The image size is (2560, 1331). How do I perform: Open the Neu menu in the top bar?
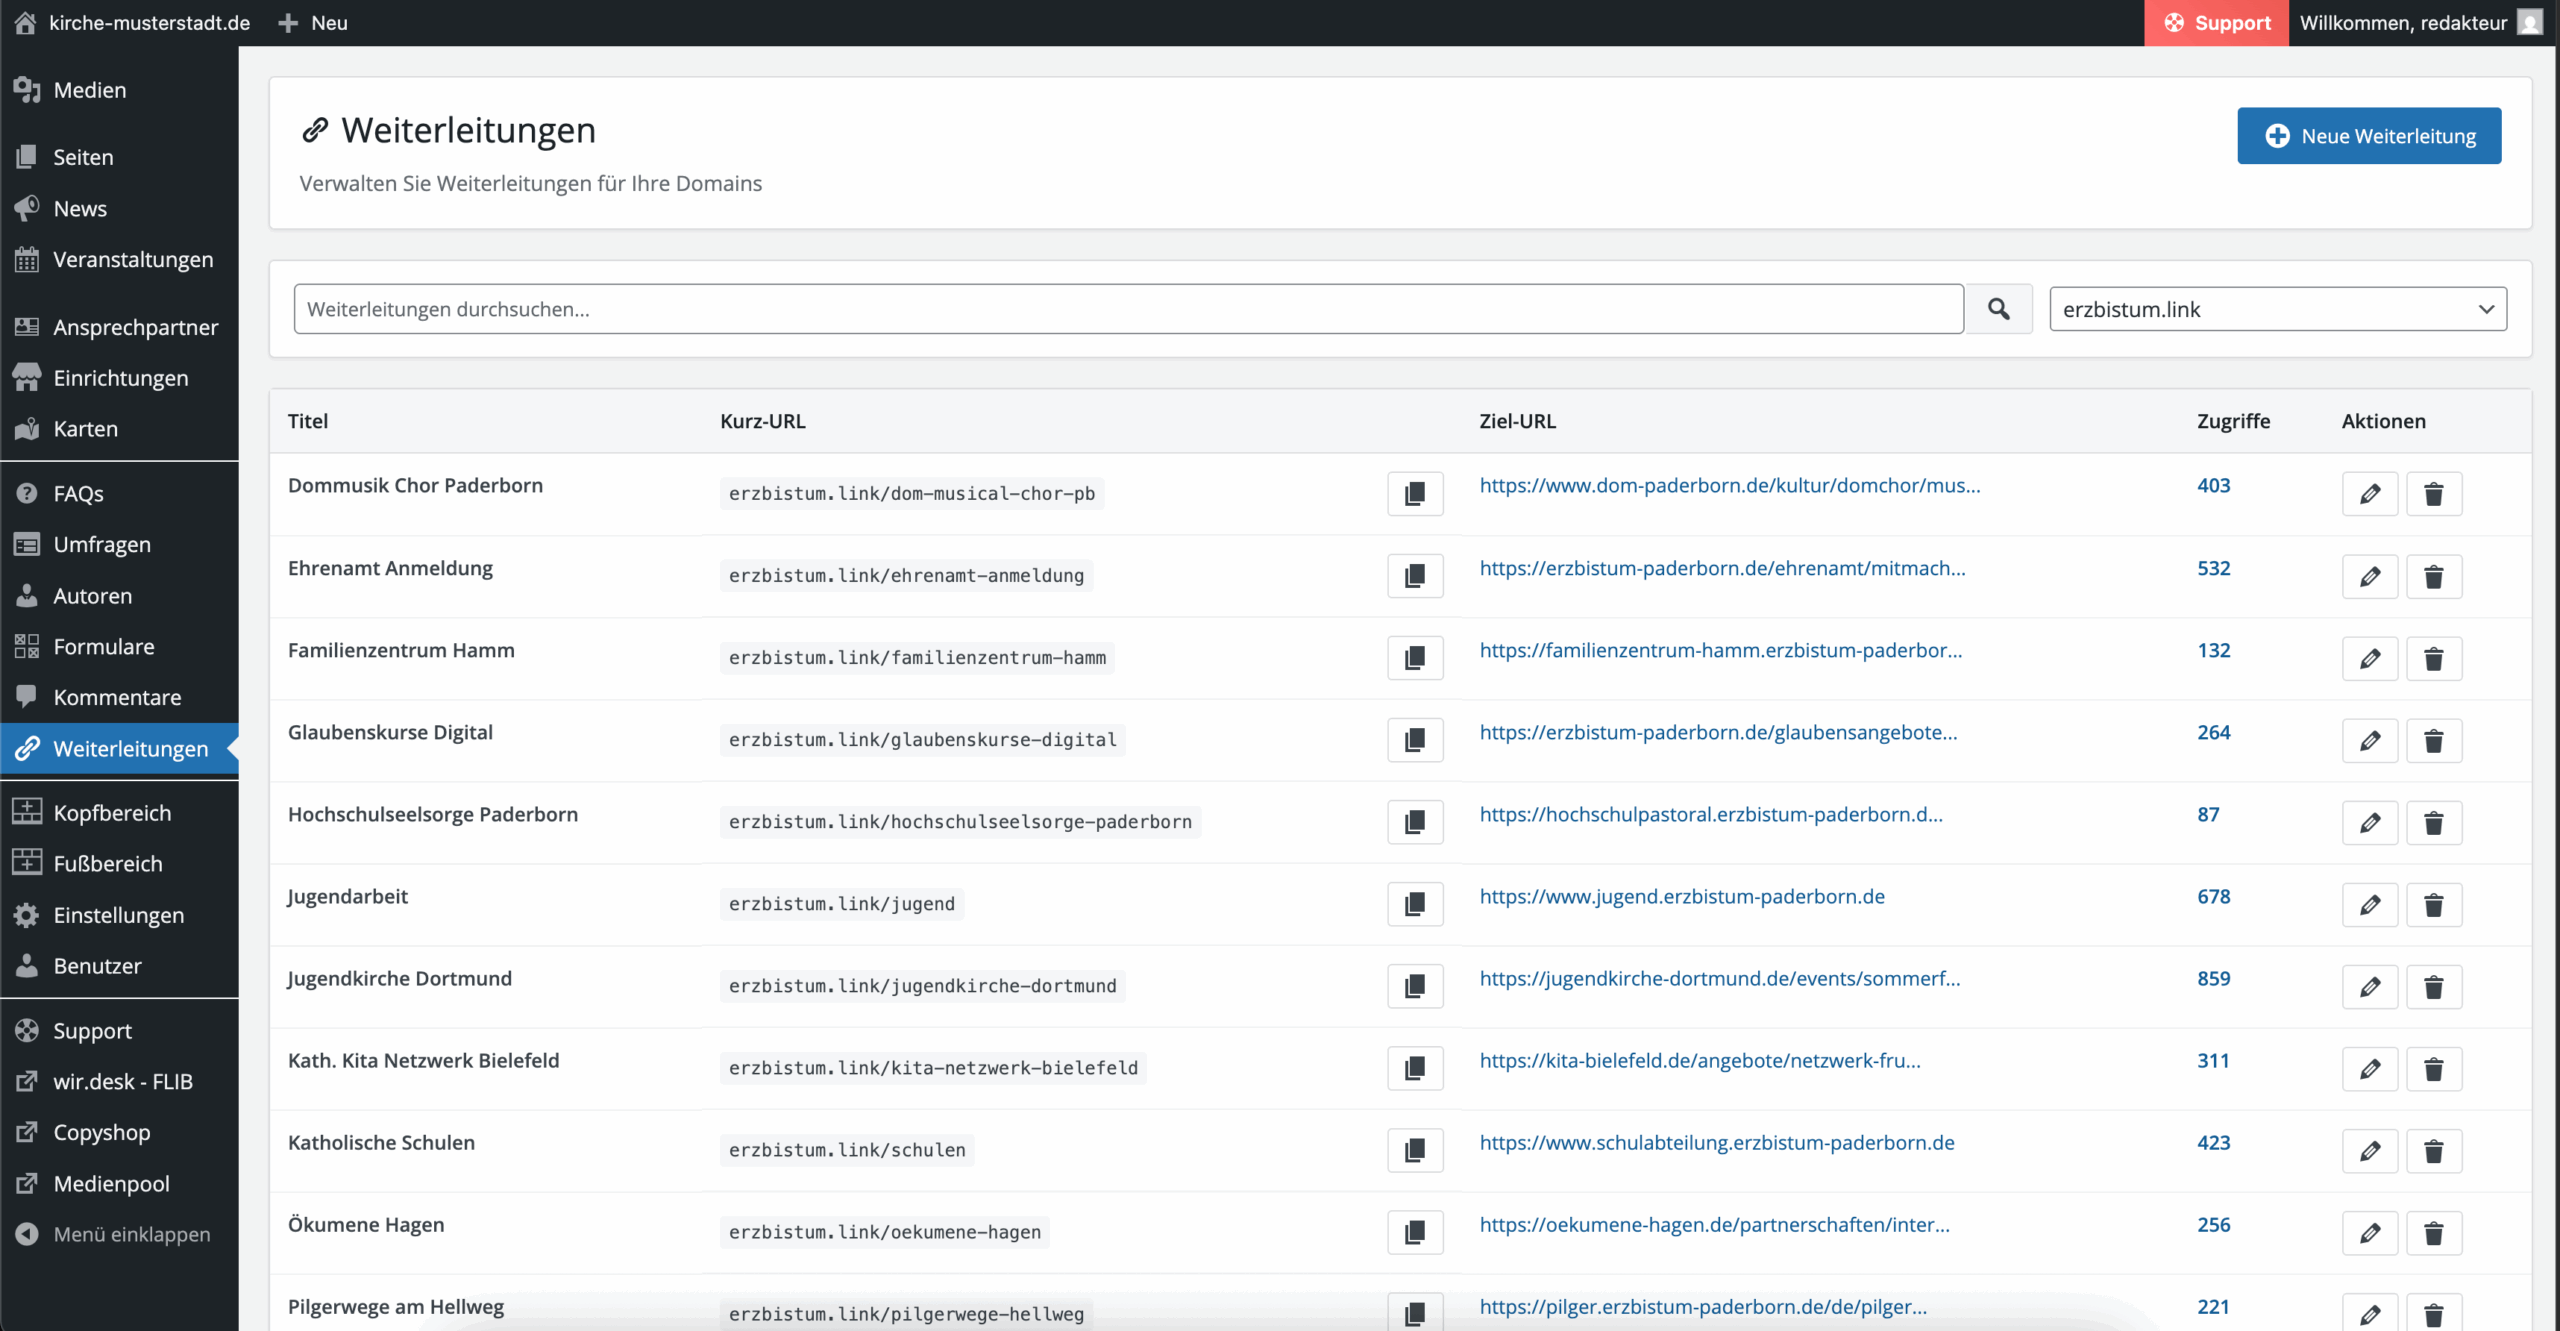click(x=314, y=23)
